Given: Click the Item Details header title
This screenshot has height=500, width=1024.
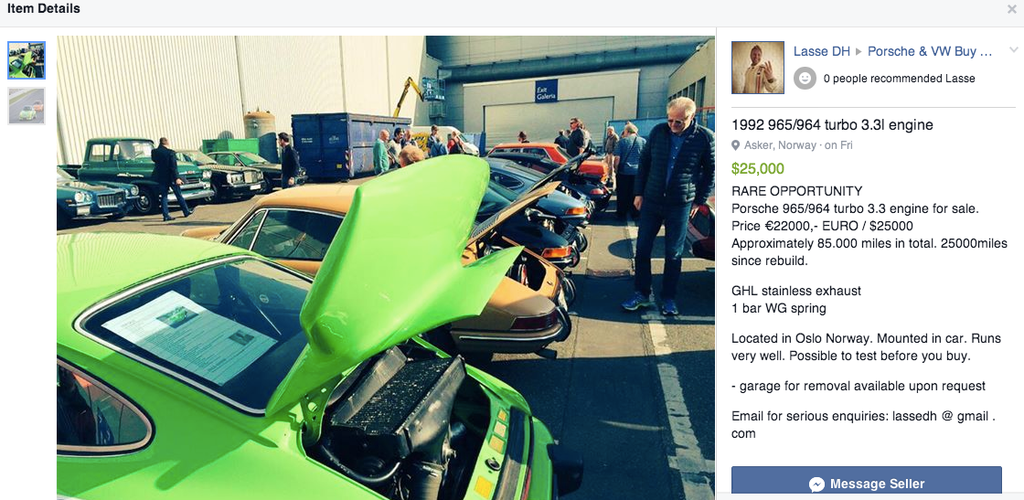Looking at the screenshot, I should [44, 9].
